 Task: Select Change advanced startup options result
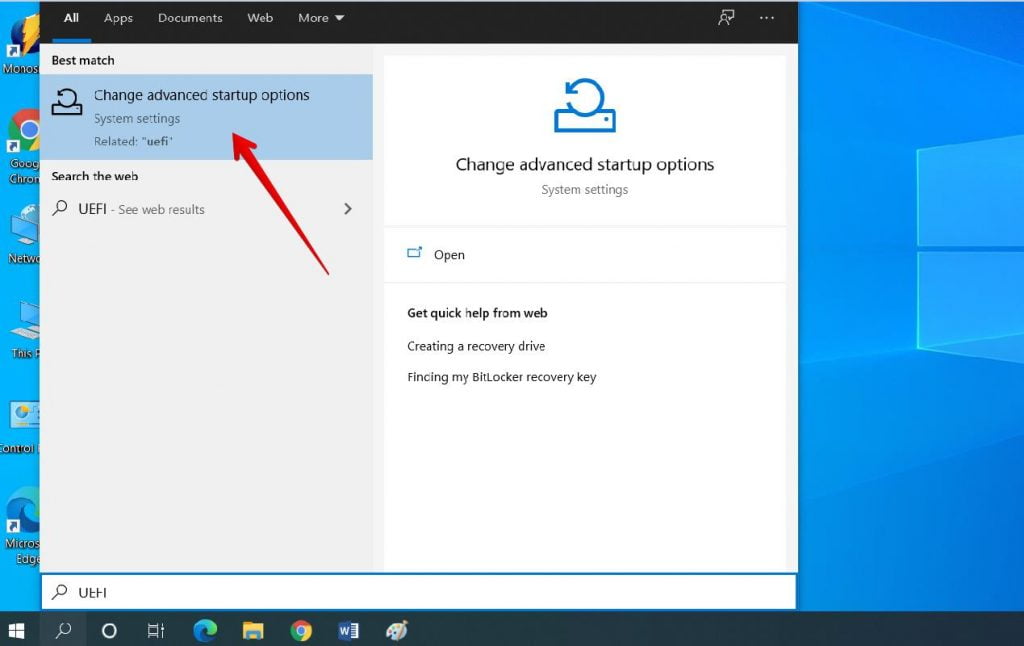[206, 117]
